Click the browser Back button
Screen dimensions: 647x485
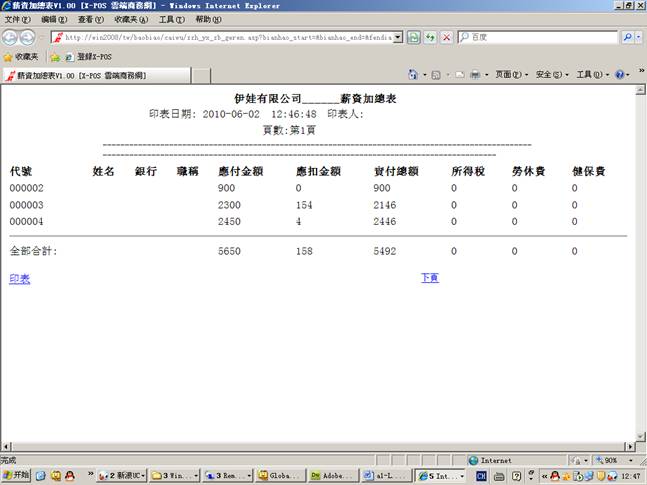pyautogui.click(x=11, y=37)
